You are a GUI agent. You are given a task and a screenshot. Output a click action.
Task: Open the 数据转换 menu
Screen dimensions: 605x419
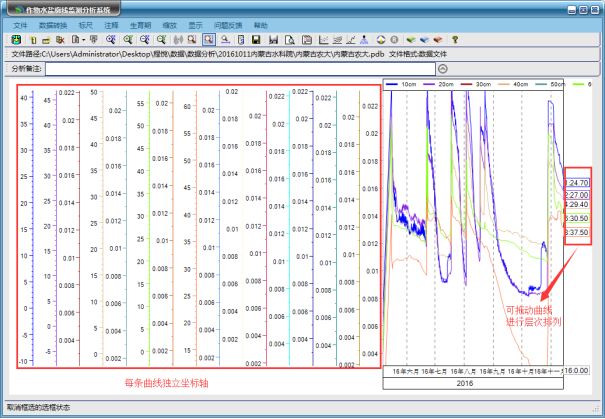coord(53,25)
